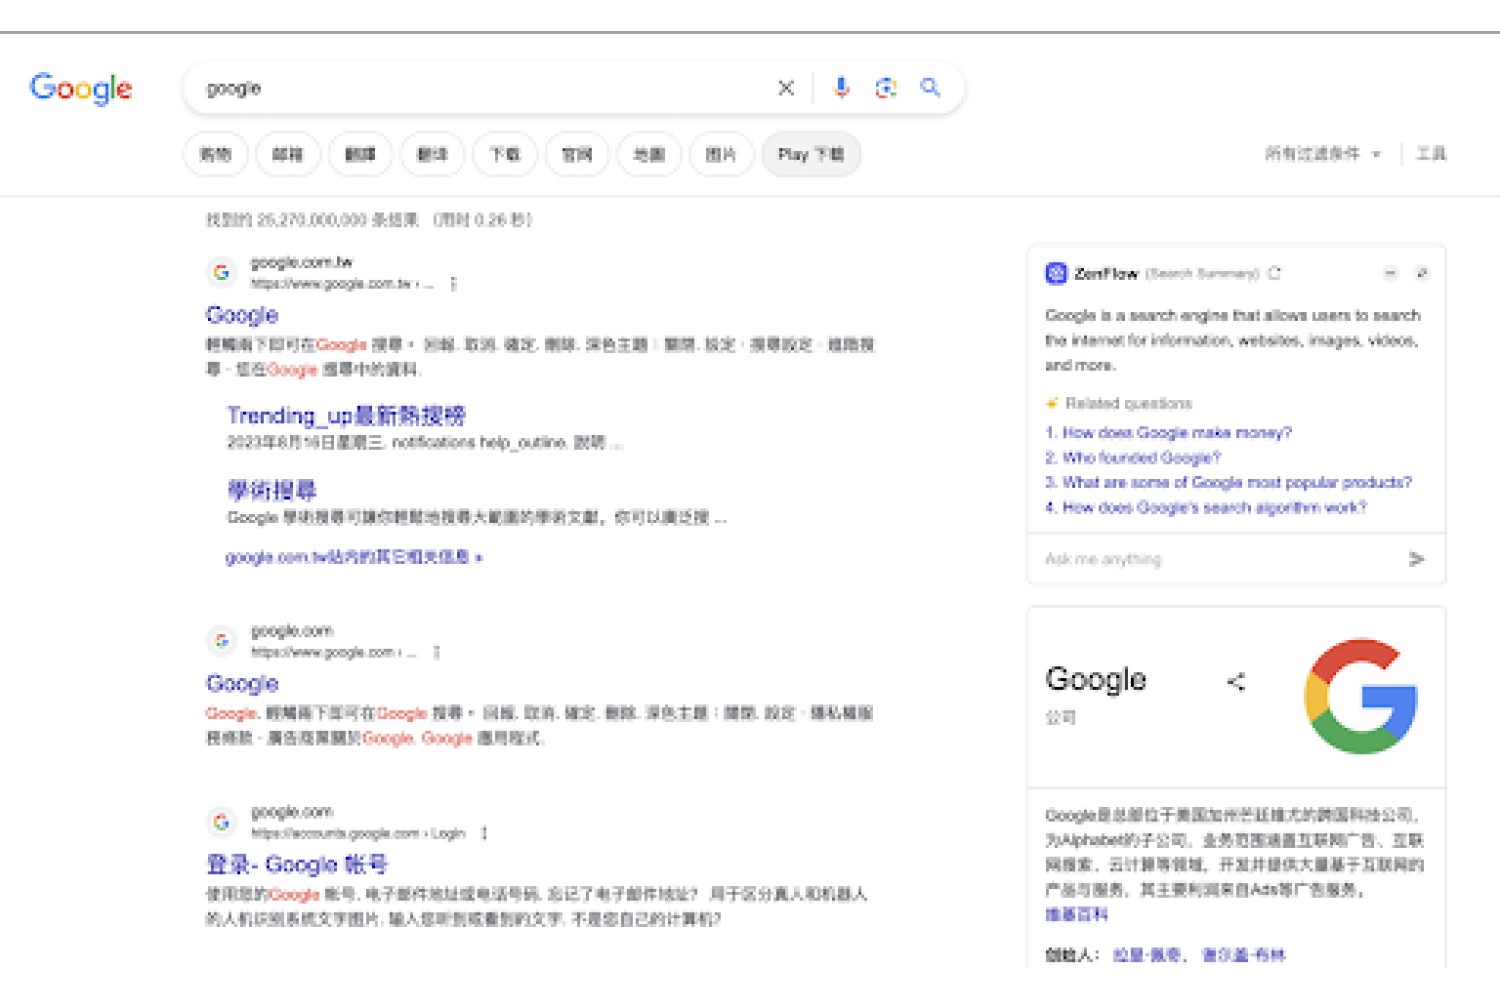Open the 登录- Google 帐号 result link
This screenshot has height=1000, width=1500.
[x=297, y=864]
